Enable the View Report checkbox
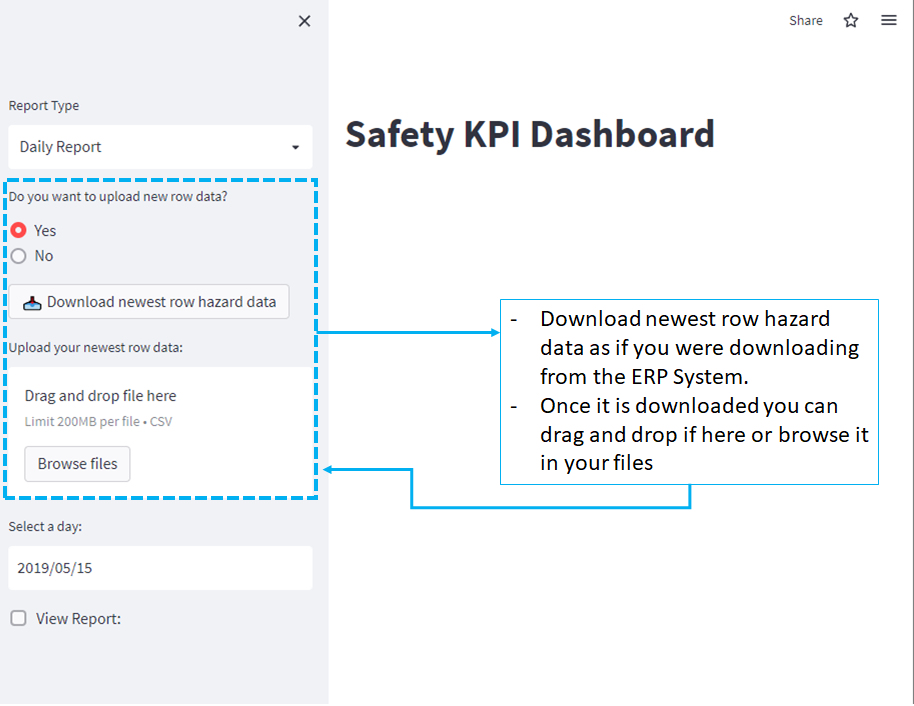This screenshot has width=914, height=706. (17, 618)
